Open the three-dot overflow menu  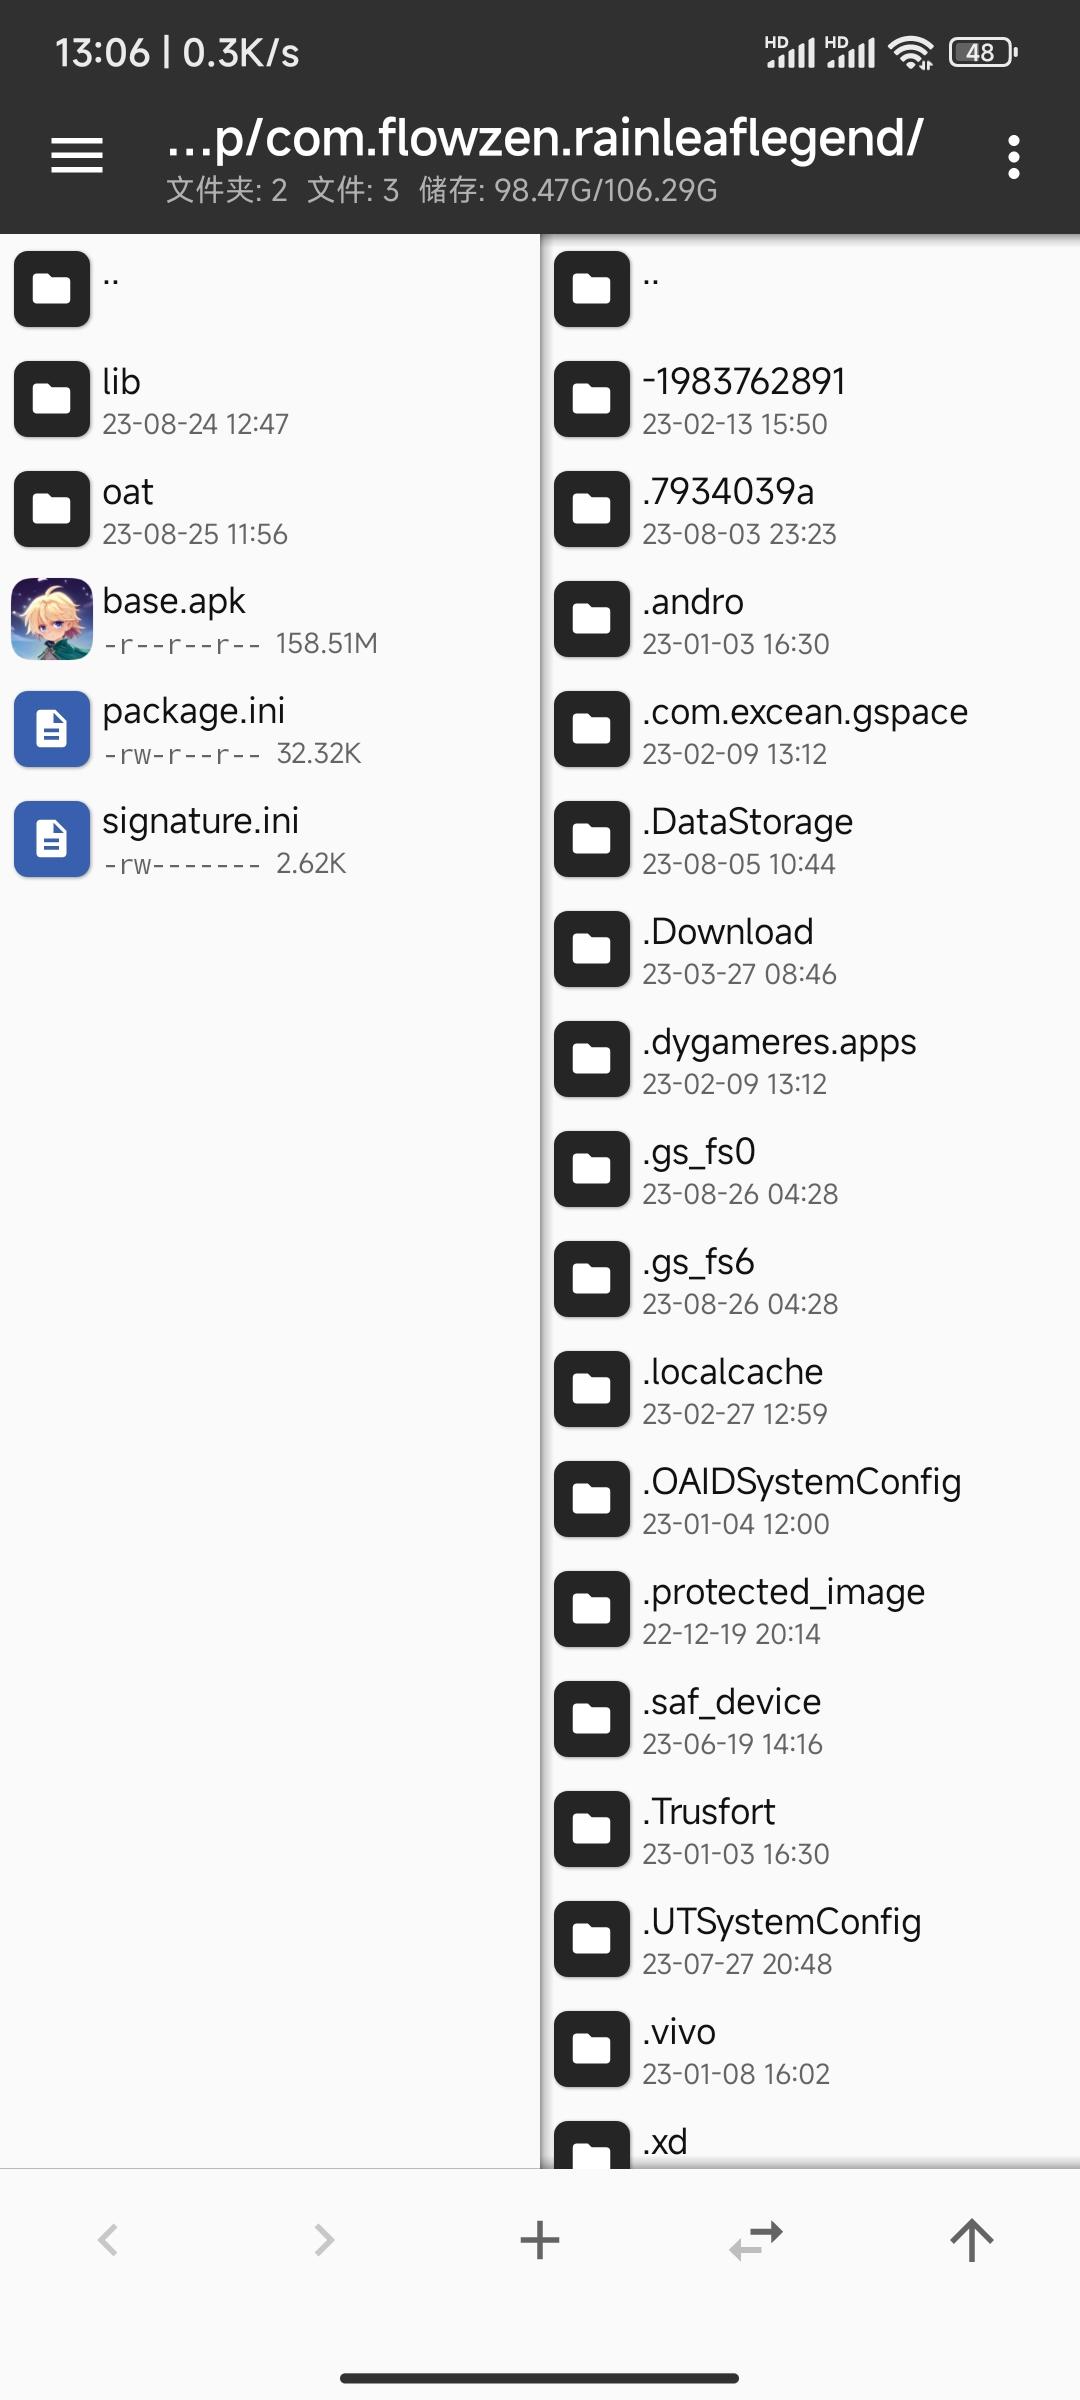(1014, 157)
